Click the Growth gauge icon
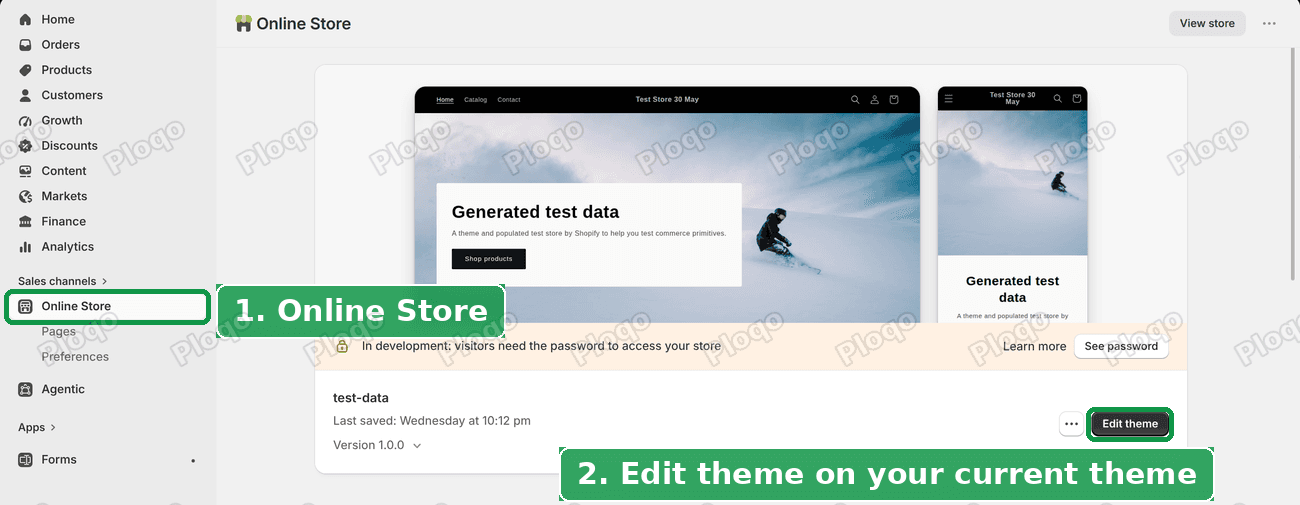Image resolution: width=1300 pixels, height=505 pixels. click(25, 120)
